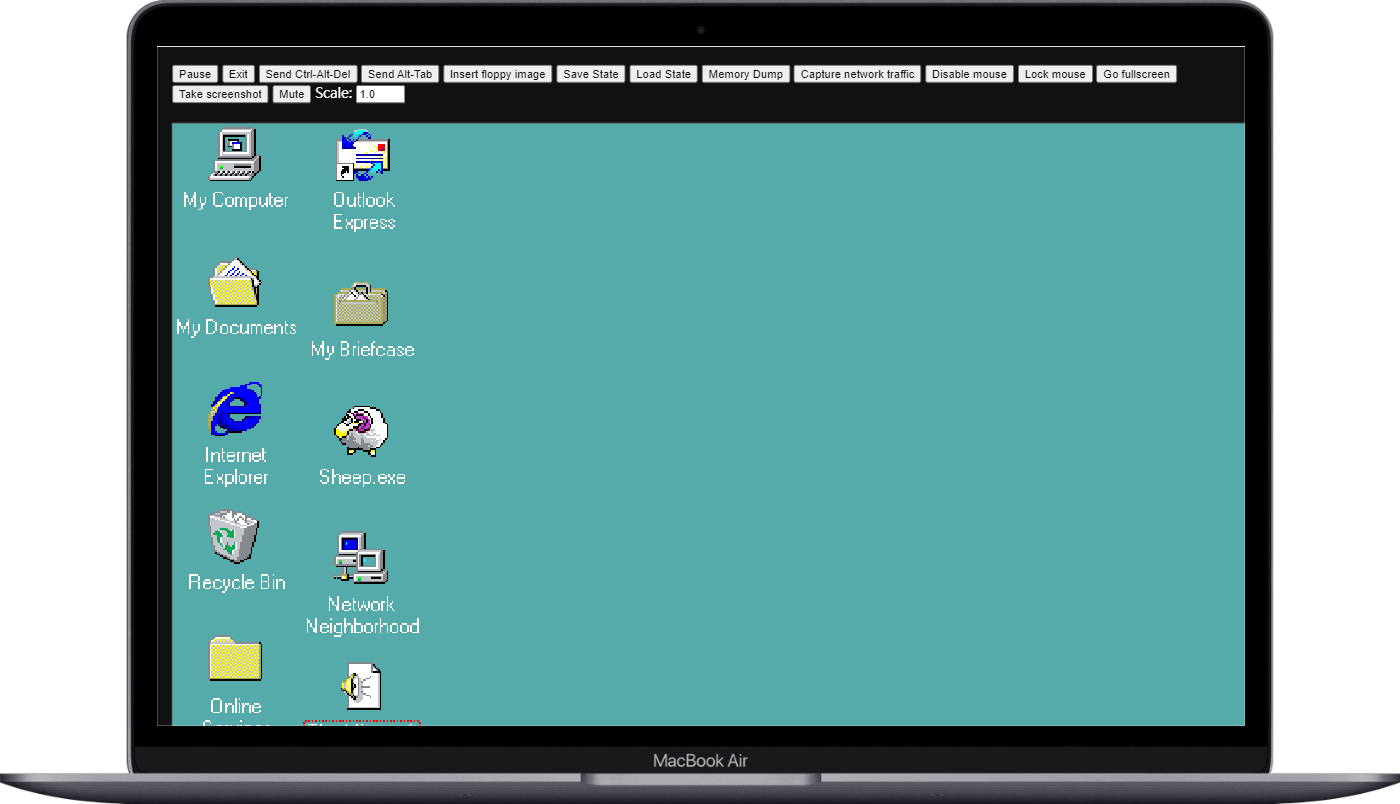Click the My Briefcase label text
The width and height of the screenshot is (1400, 804).
[x=362, y=349]
